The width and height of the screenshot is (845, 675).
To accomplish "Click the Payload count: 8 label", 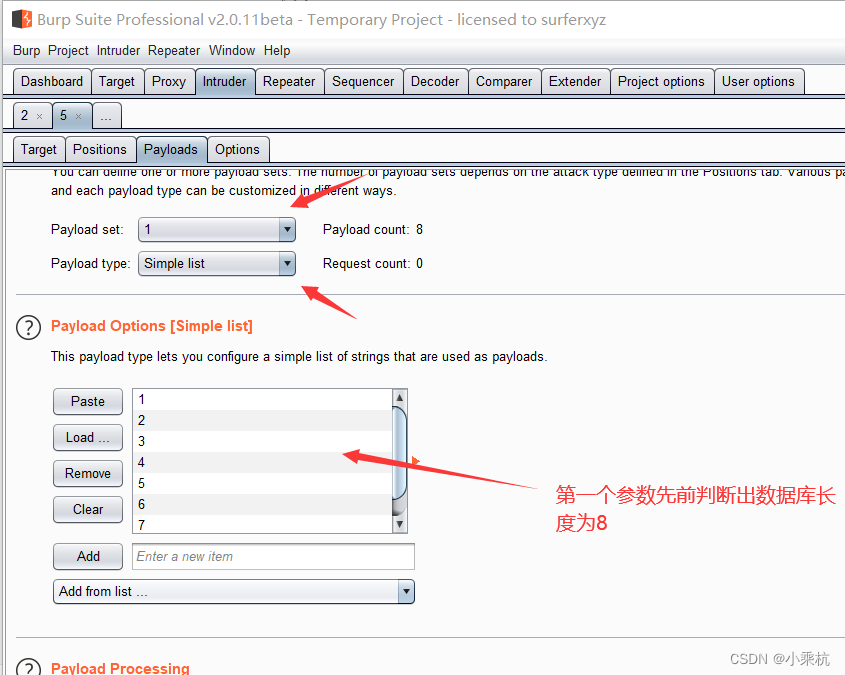I will pos(373,229).
